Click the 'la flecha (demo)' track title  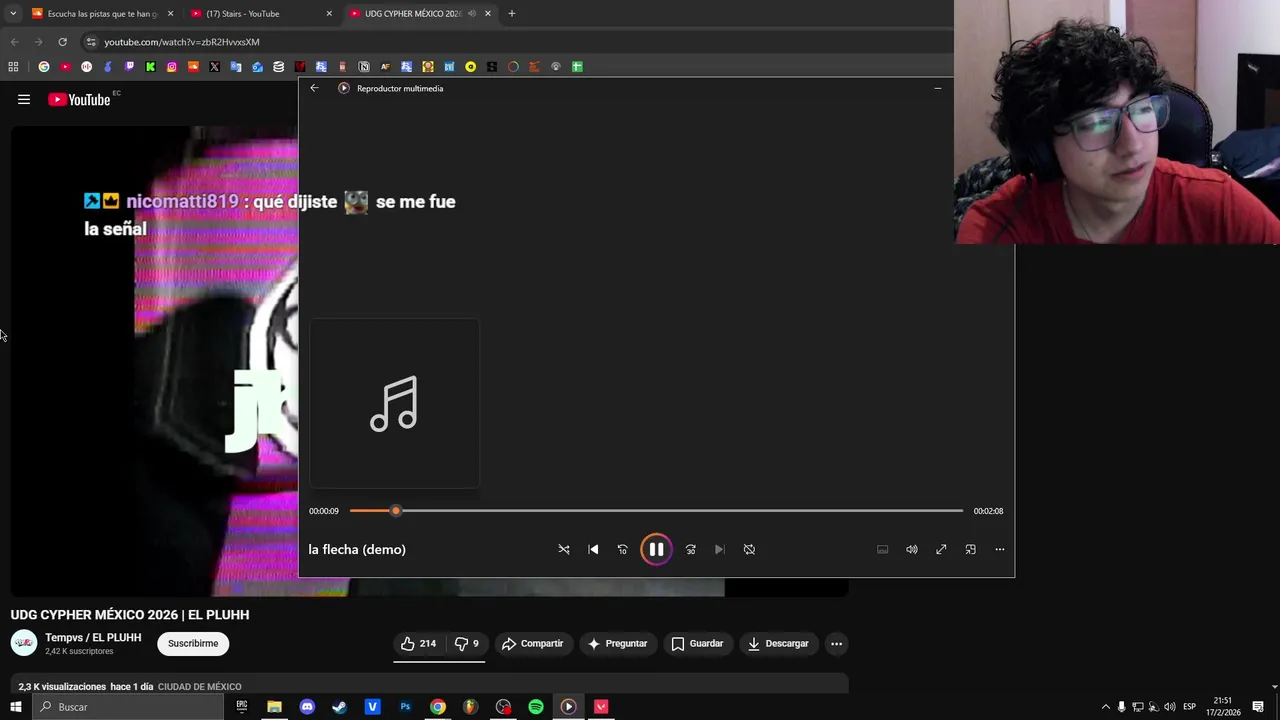pyautogui.click(x=357, y=549)
